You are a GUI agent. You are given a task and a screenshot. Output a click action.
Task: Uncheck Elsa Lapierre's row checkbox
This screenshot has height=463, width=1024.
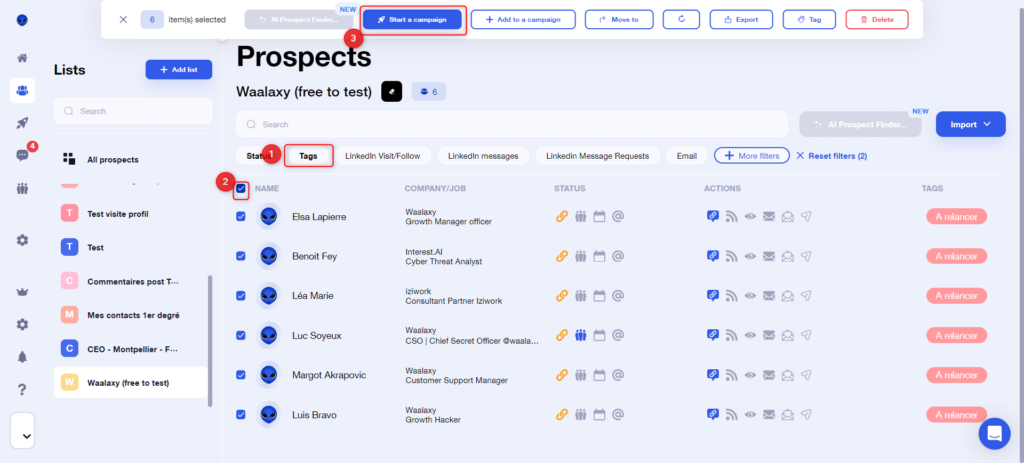241,216
